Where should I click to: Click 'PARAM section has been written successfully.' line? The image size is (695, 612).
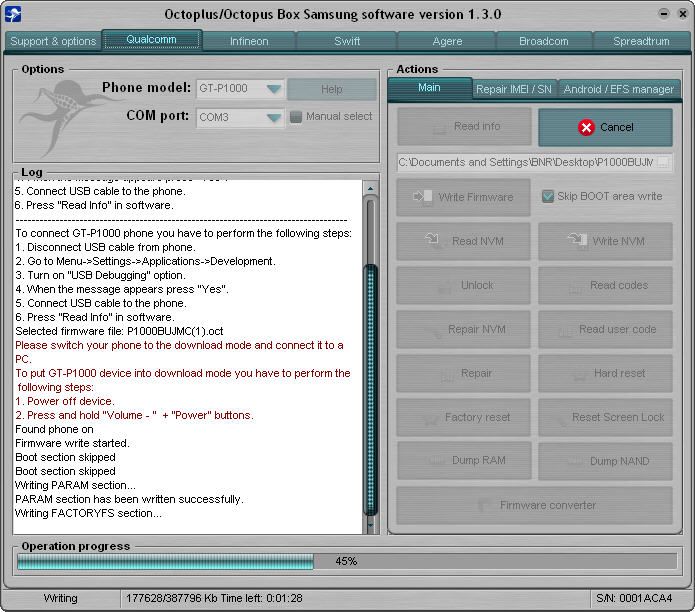pyautogui.click(x=129, y=499)
